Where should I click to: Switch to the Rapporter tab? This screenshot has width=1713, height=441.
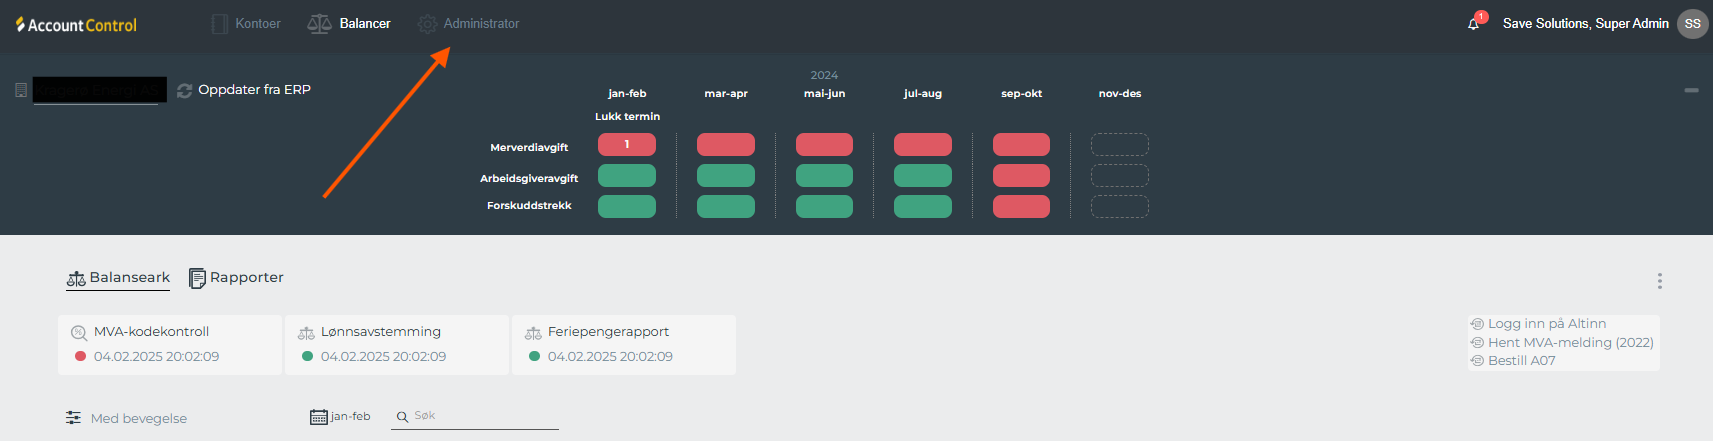pos(237,278)
